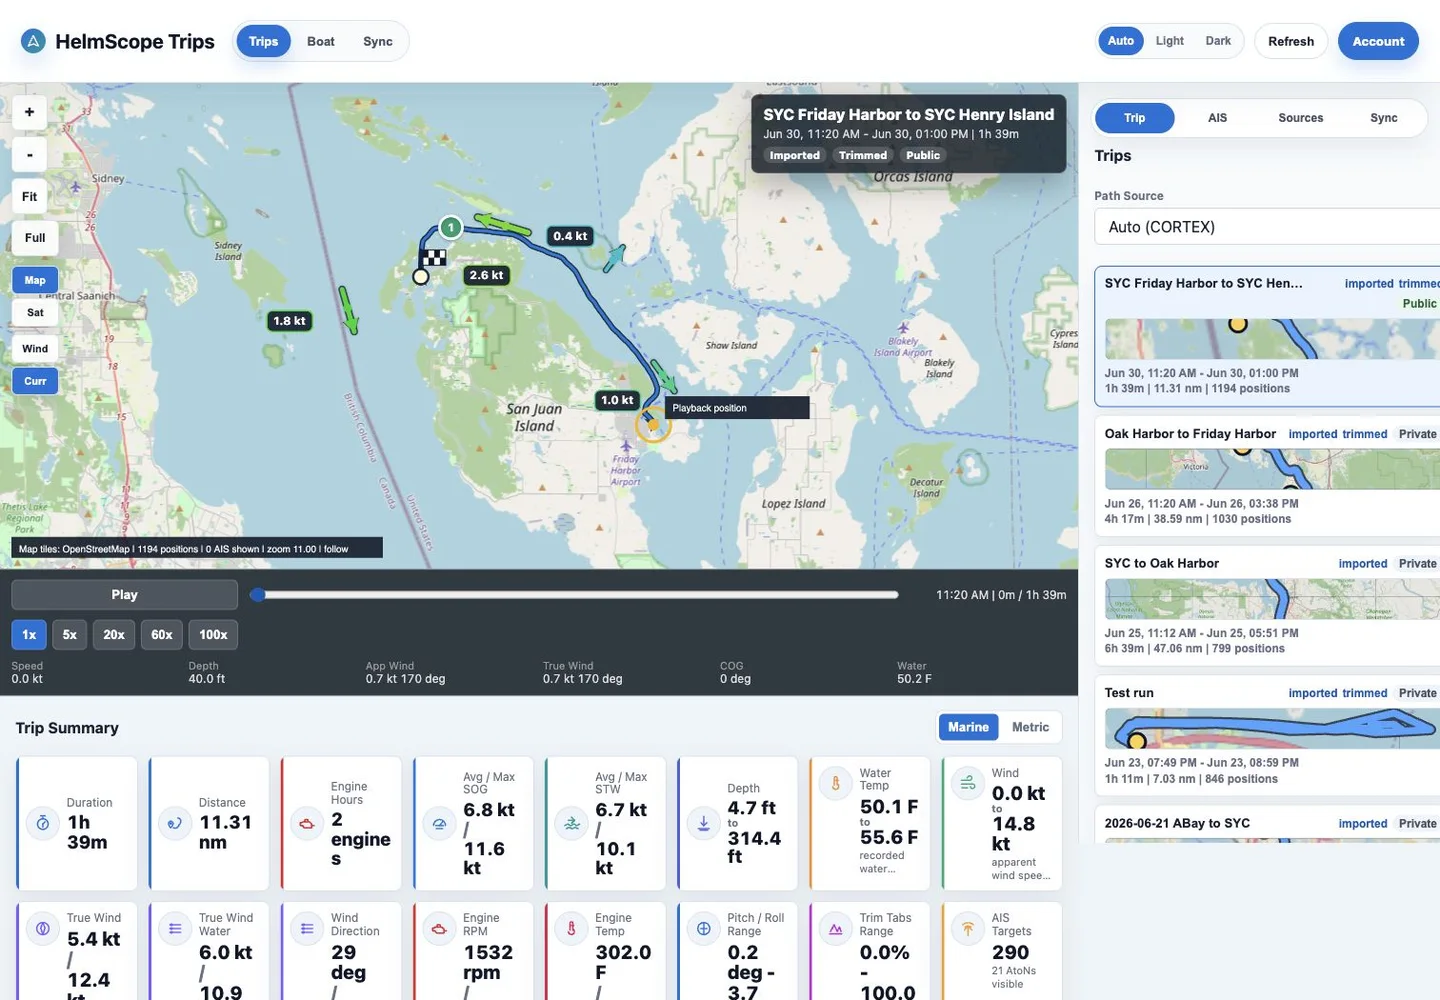Click the Wind Direction icon
Image resolution: width=1440 pixels, height=1000 pixels.
click(306, 928)
